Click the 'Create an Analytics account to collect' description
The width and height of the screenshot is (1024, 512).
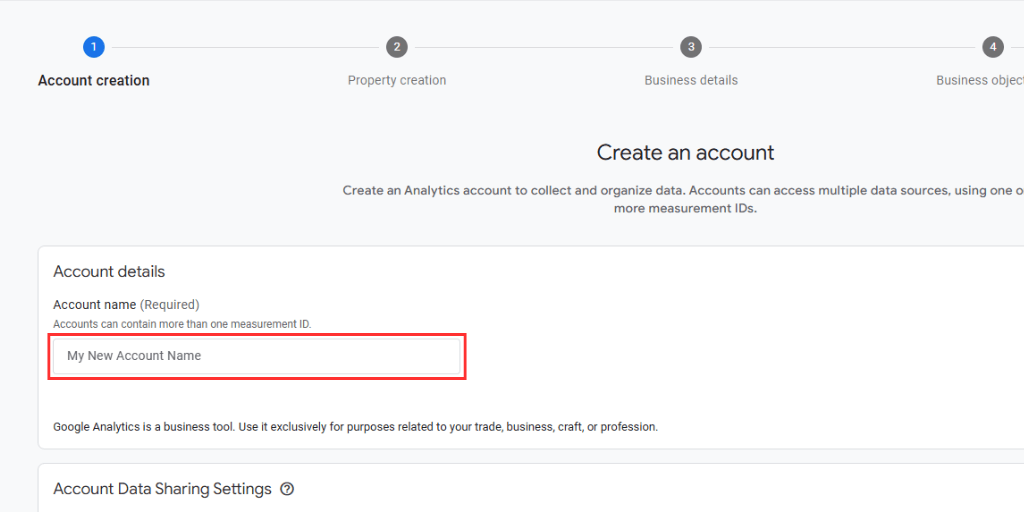683,200
